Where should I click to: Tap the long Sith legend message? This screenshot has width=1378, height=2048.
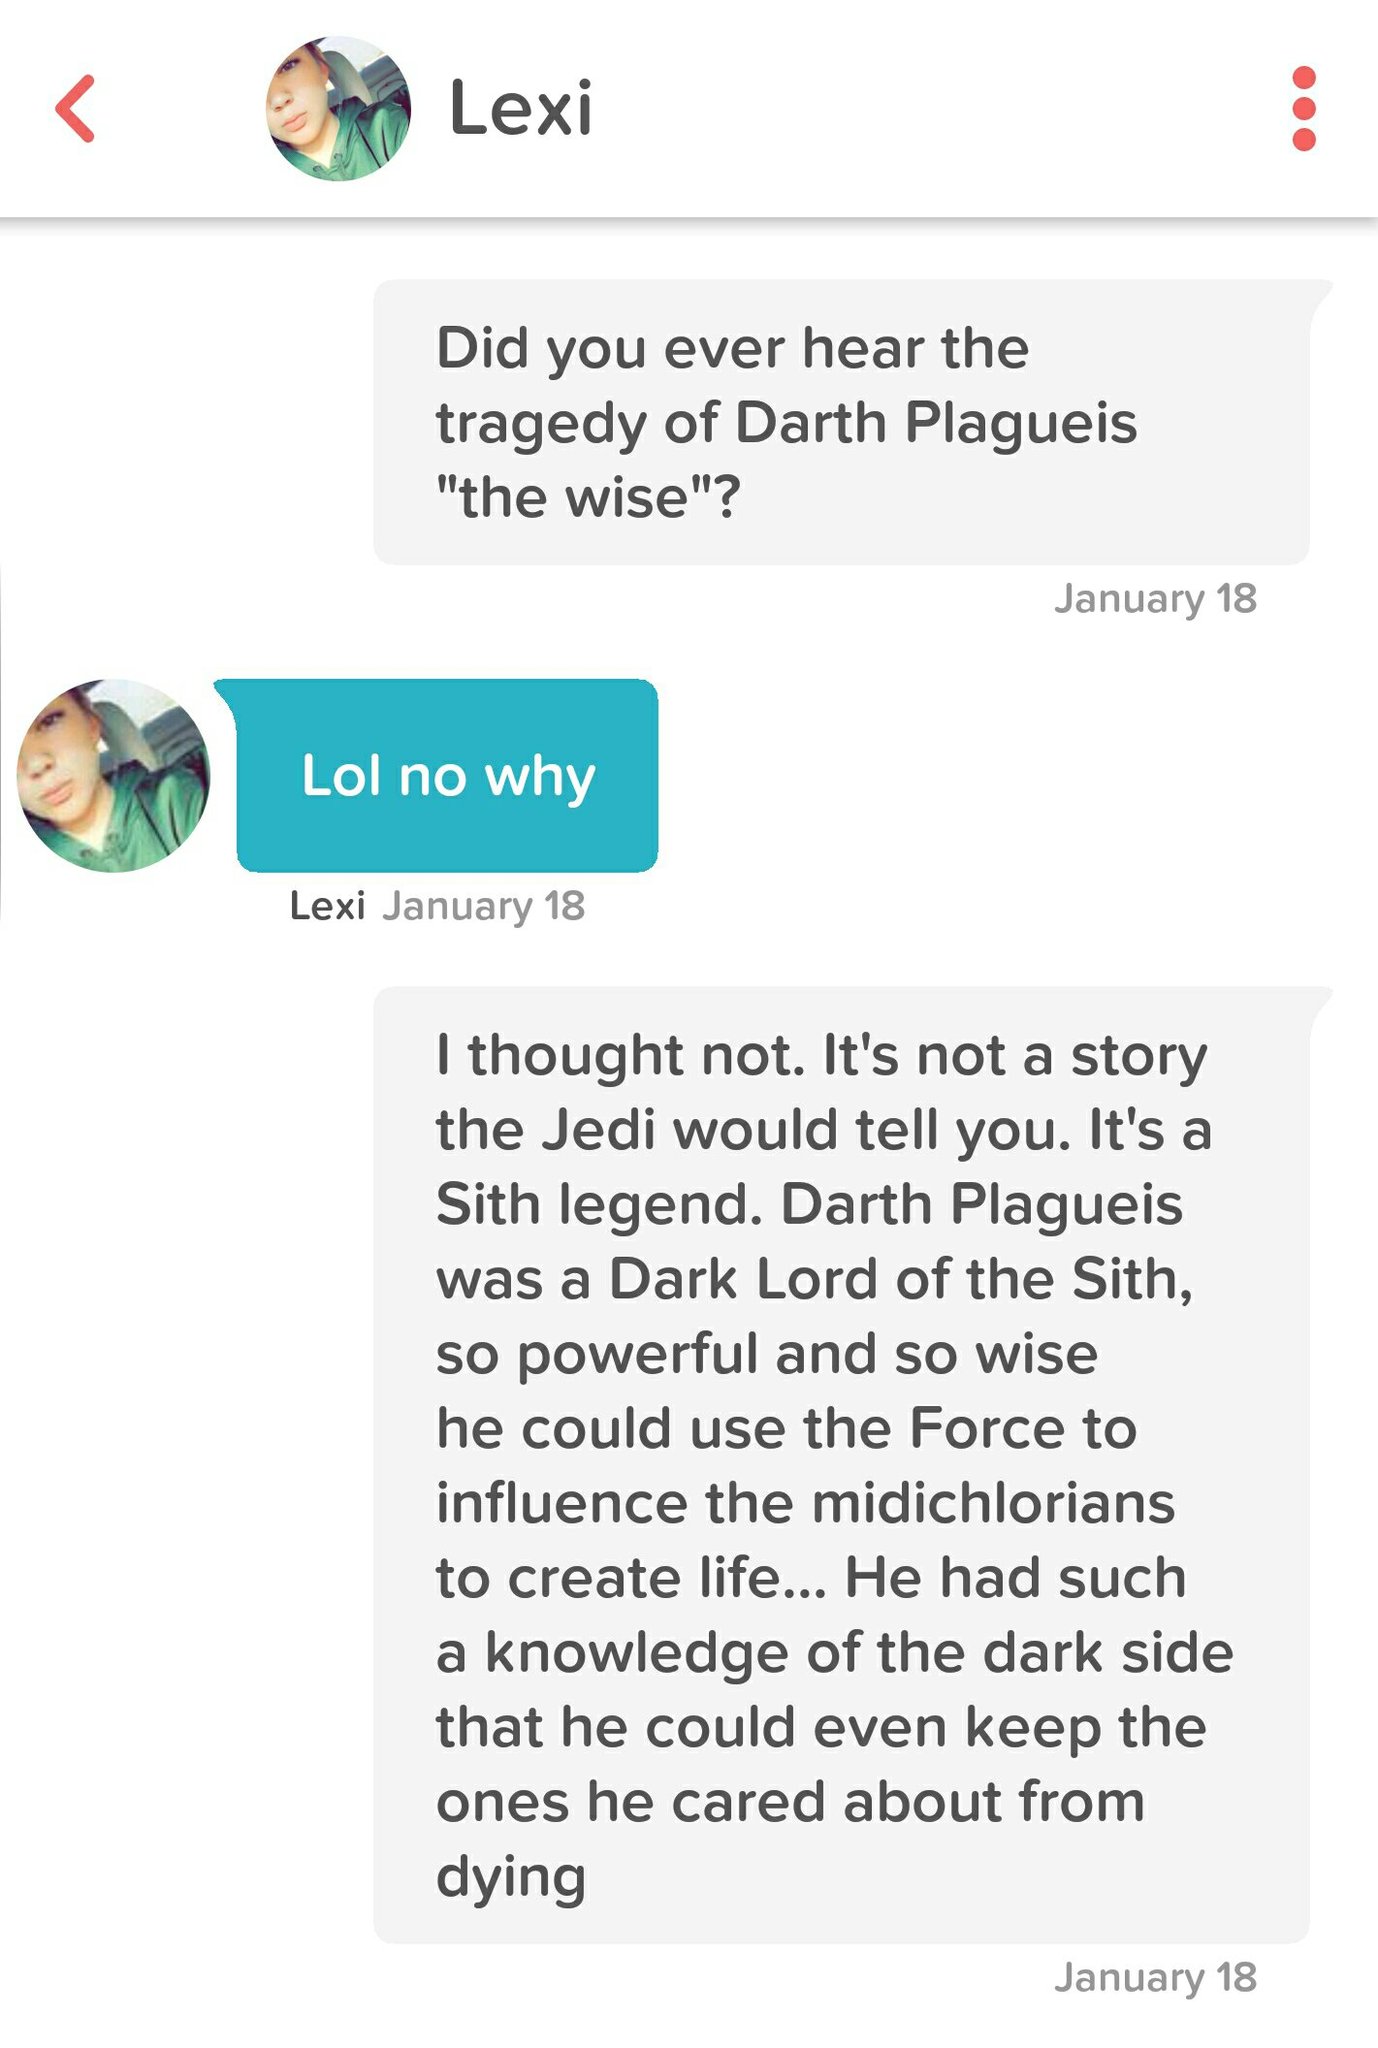841,1465
